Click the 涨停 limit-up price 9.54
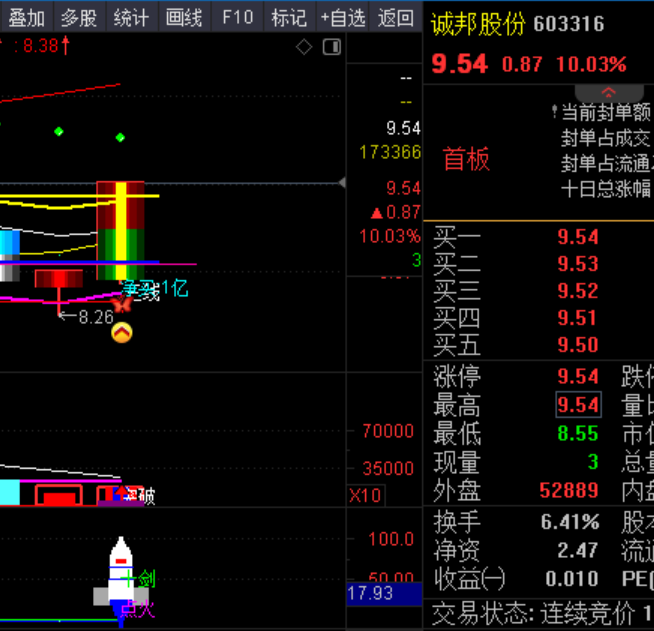654x631 pixels. 578,376
